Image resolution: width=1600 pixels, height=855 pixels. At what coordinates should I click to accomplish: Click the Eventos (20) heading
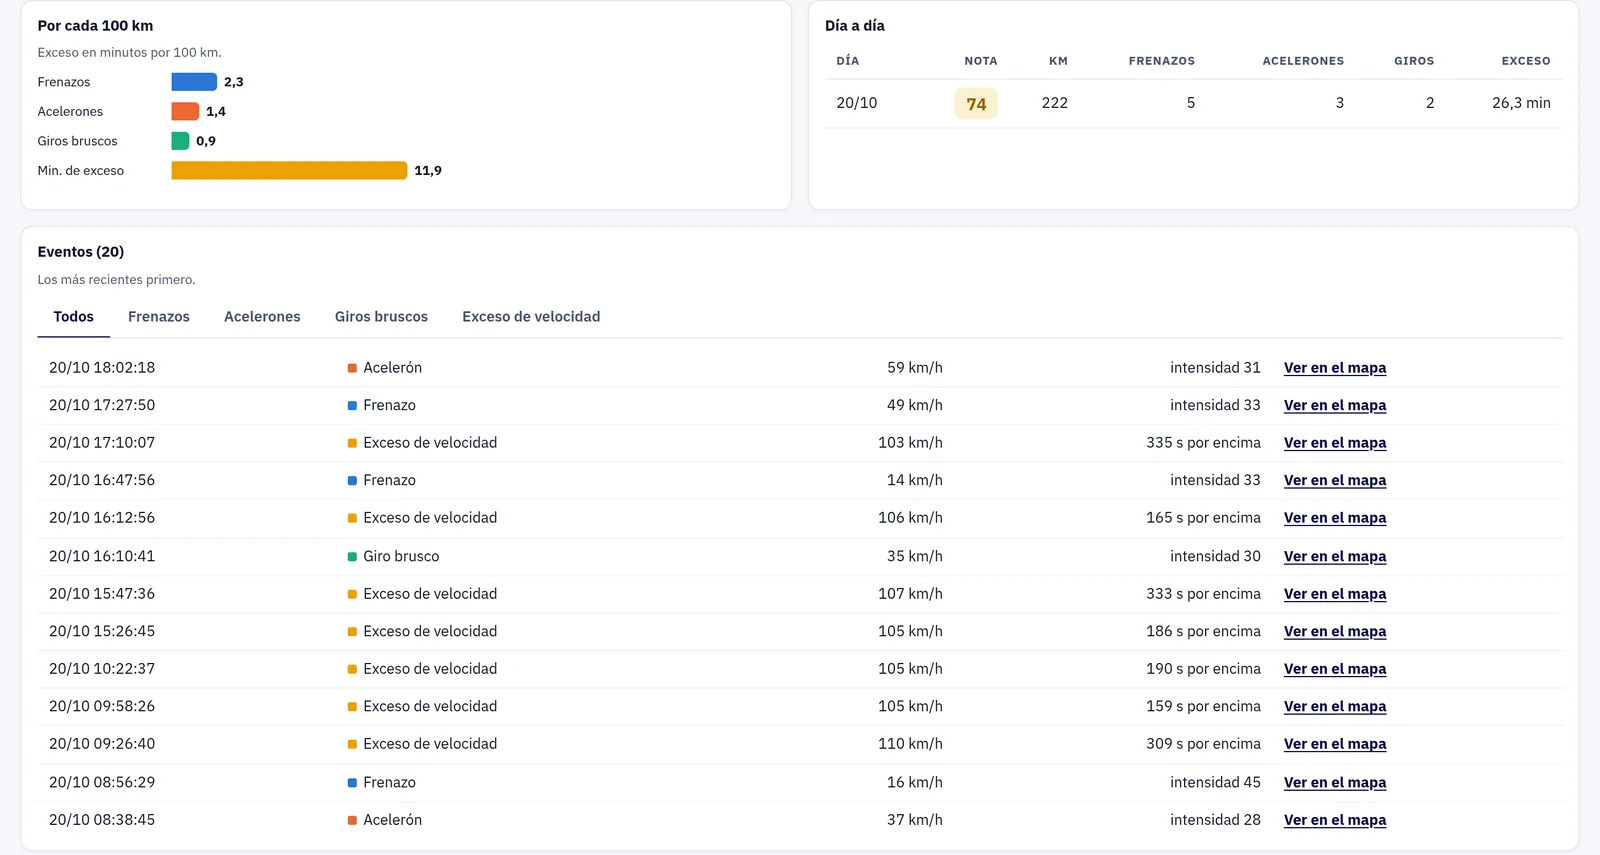click(x=81, y=252)
